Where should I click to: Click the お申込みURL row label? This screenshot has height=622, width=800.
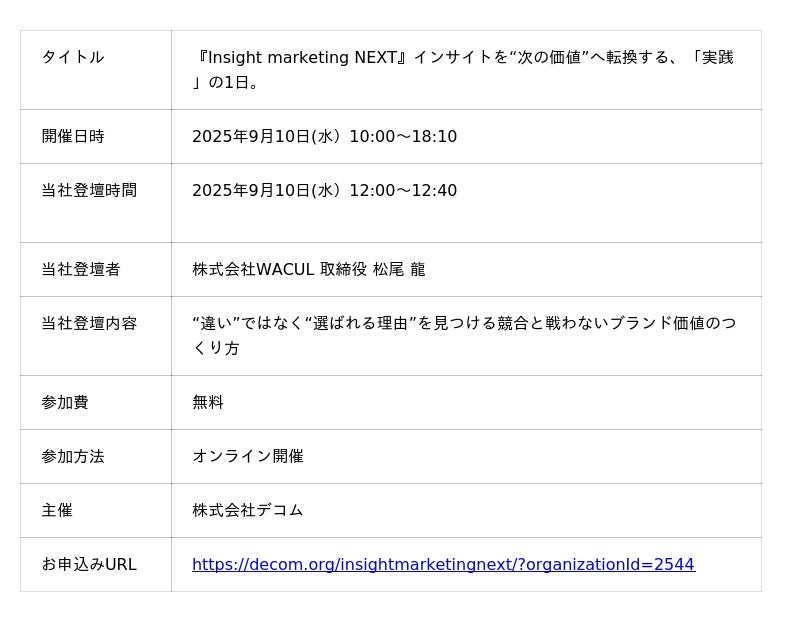point(89,565)
